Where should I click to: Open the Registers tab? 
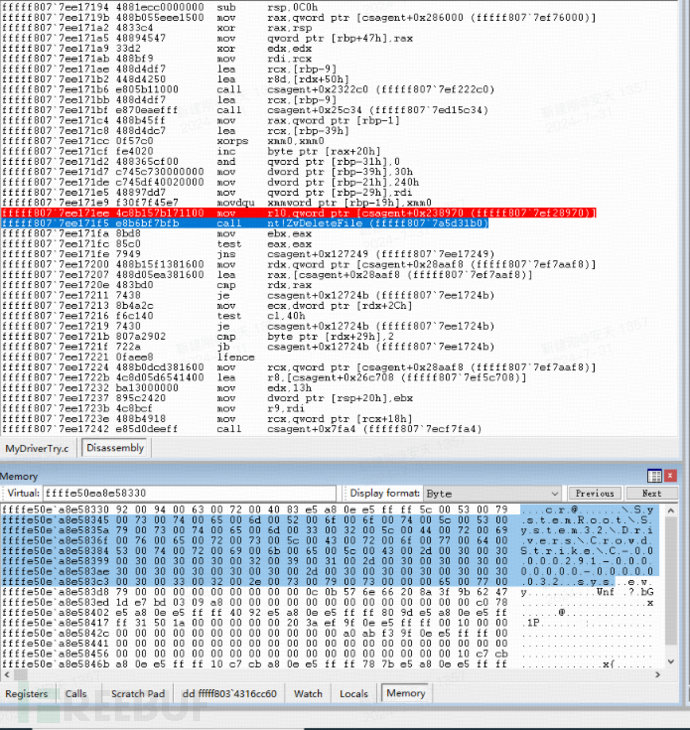pyautogui.click(x=27, y=694)
